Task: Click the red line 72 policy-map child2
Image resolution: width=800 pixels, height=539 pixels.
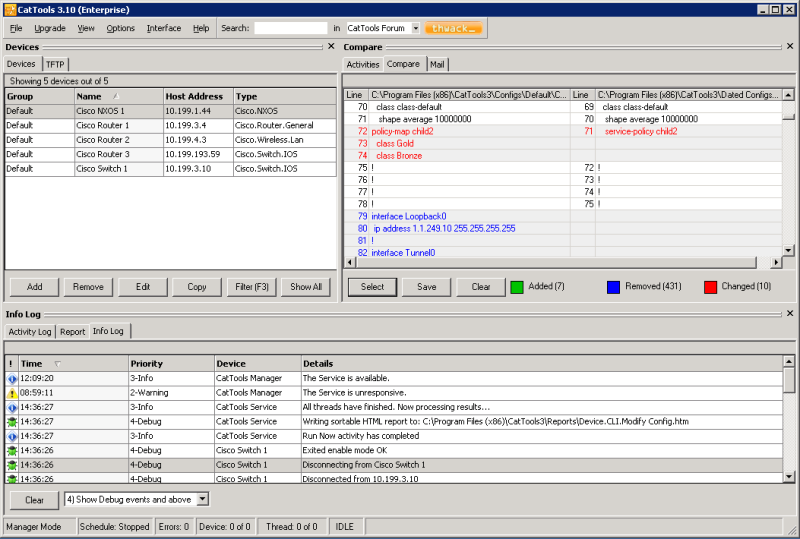Action: click(402, 131)
